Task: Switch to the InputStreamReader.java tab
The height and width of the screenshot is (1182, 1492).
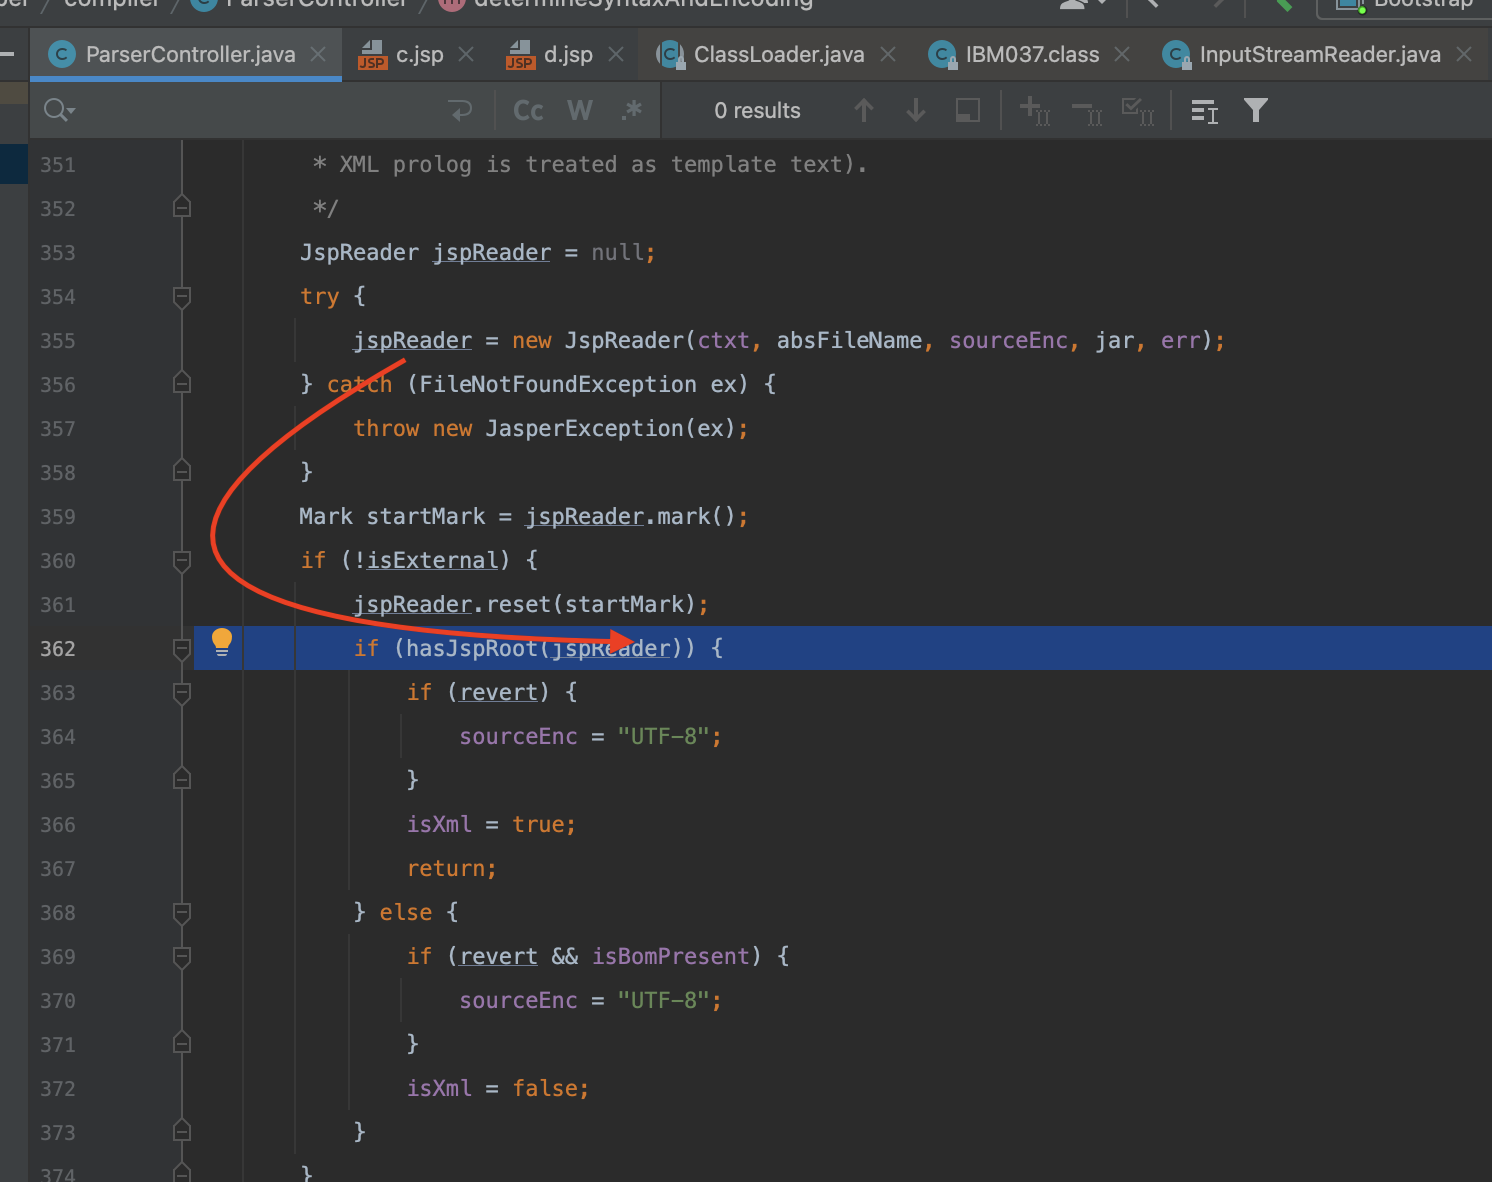Action: pyautogui.click(x=1320, y=55)
